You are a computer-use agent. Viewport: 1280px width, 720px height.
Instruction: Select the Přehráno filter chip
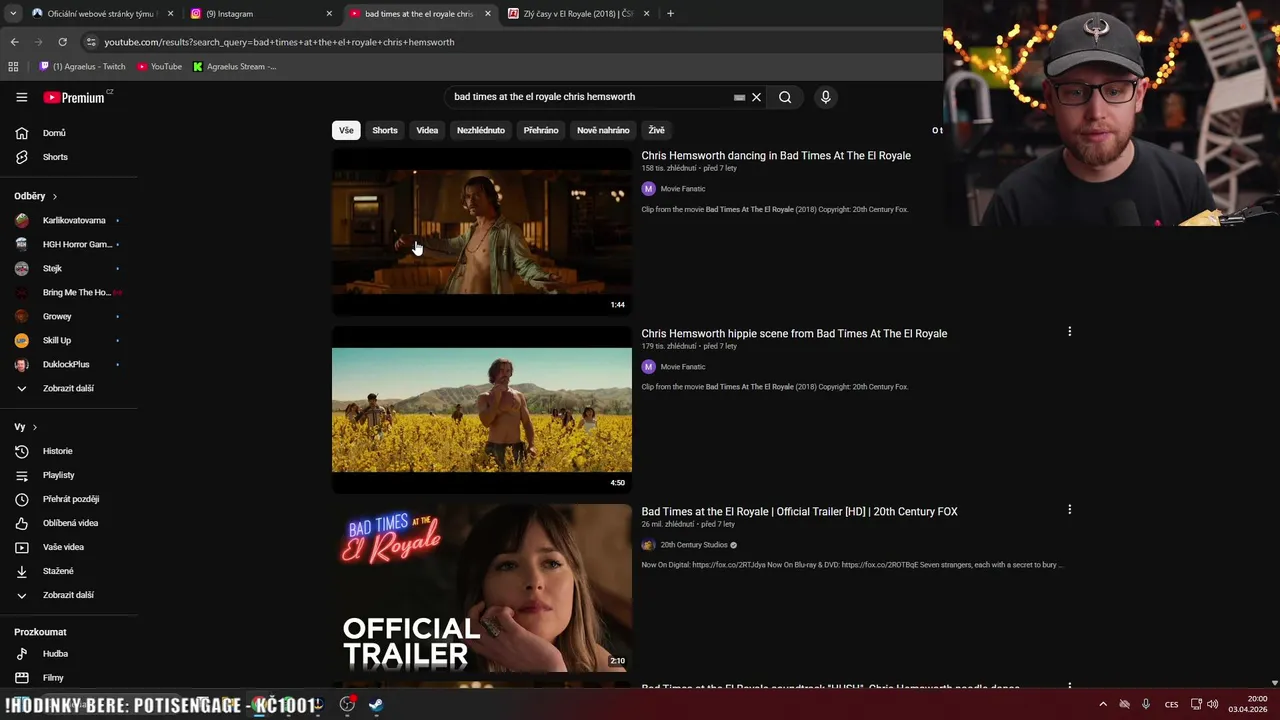(x=541, y=130)
